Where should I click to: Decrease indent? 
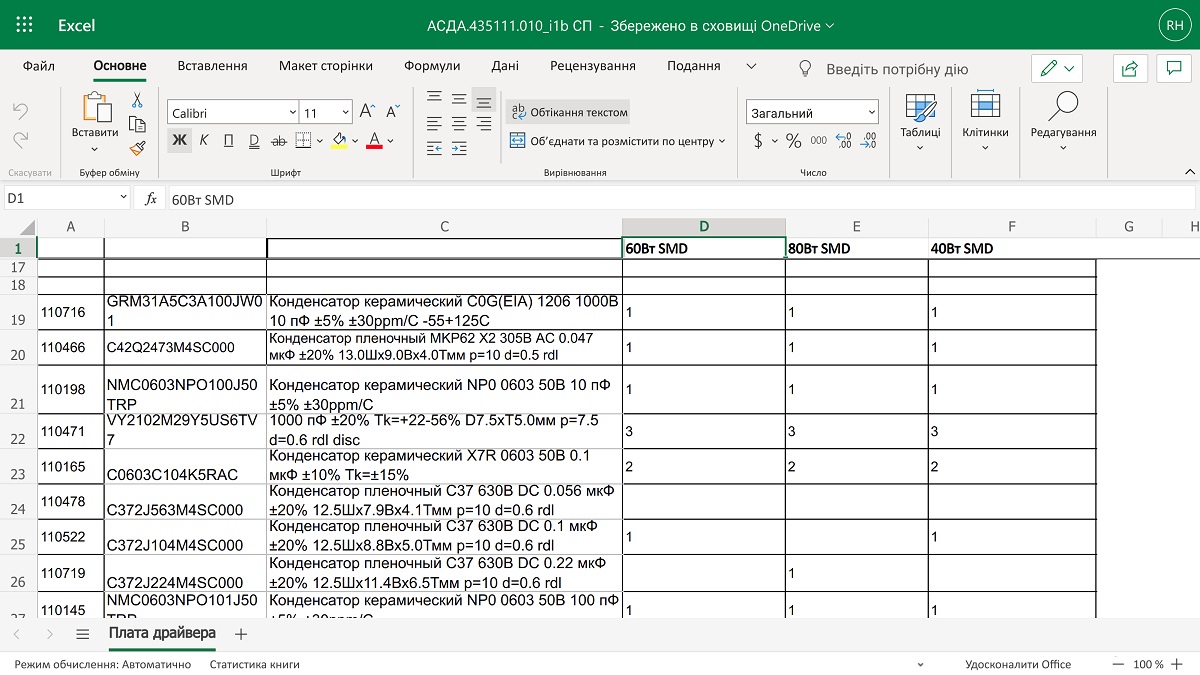(x=434, y=149)
